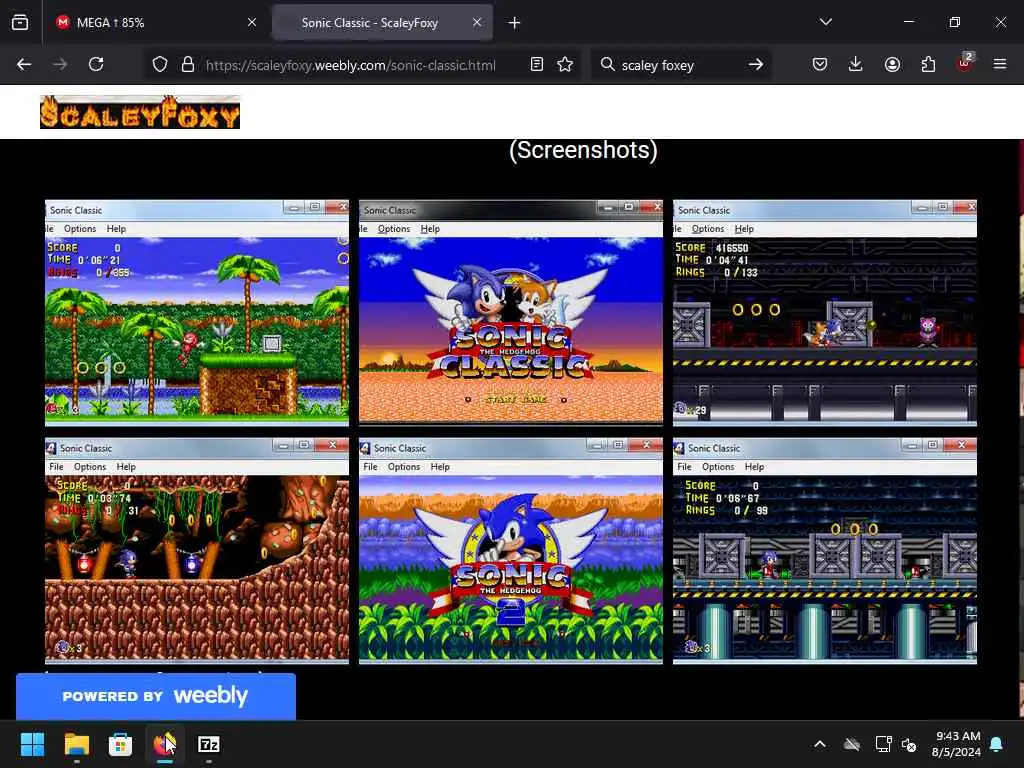Click the Powered by Weebly banner
This screenshot has width=1024, height=768.
pos(155,696)
